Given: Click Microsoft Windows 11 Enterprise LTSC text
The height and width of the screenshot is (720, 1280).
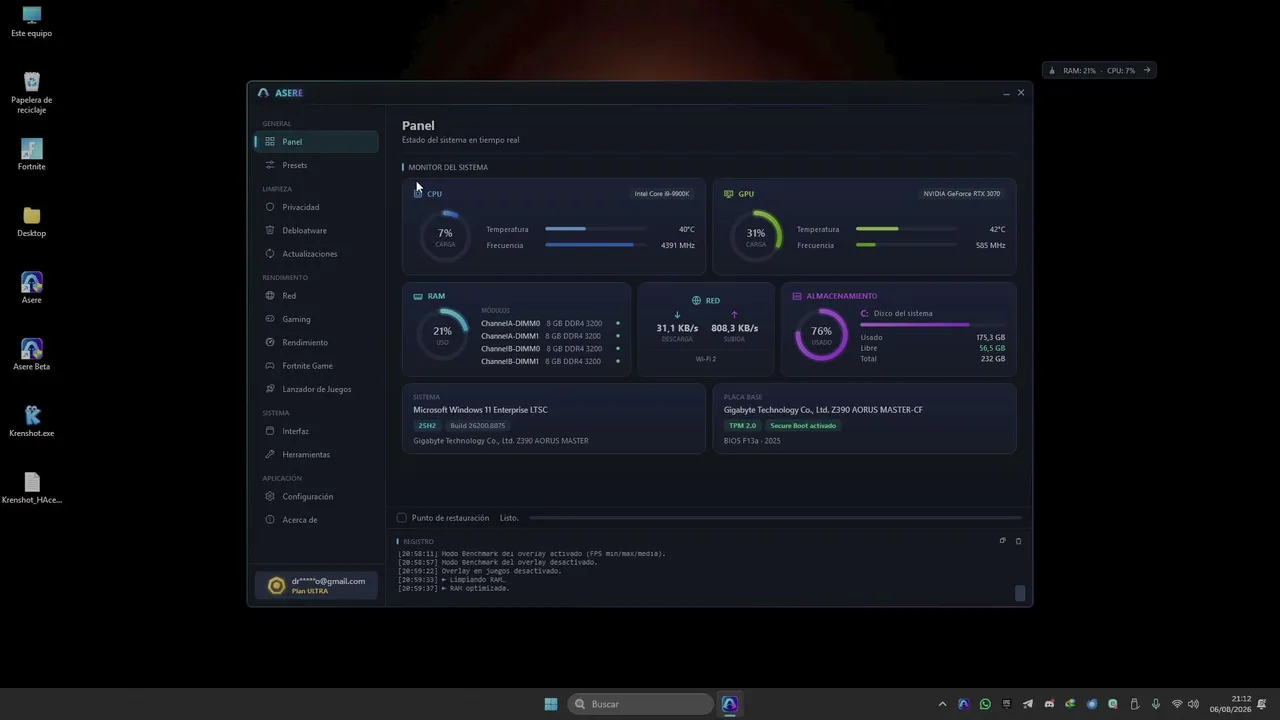Looking at the screenshot, I should pos(480,410).
